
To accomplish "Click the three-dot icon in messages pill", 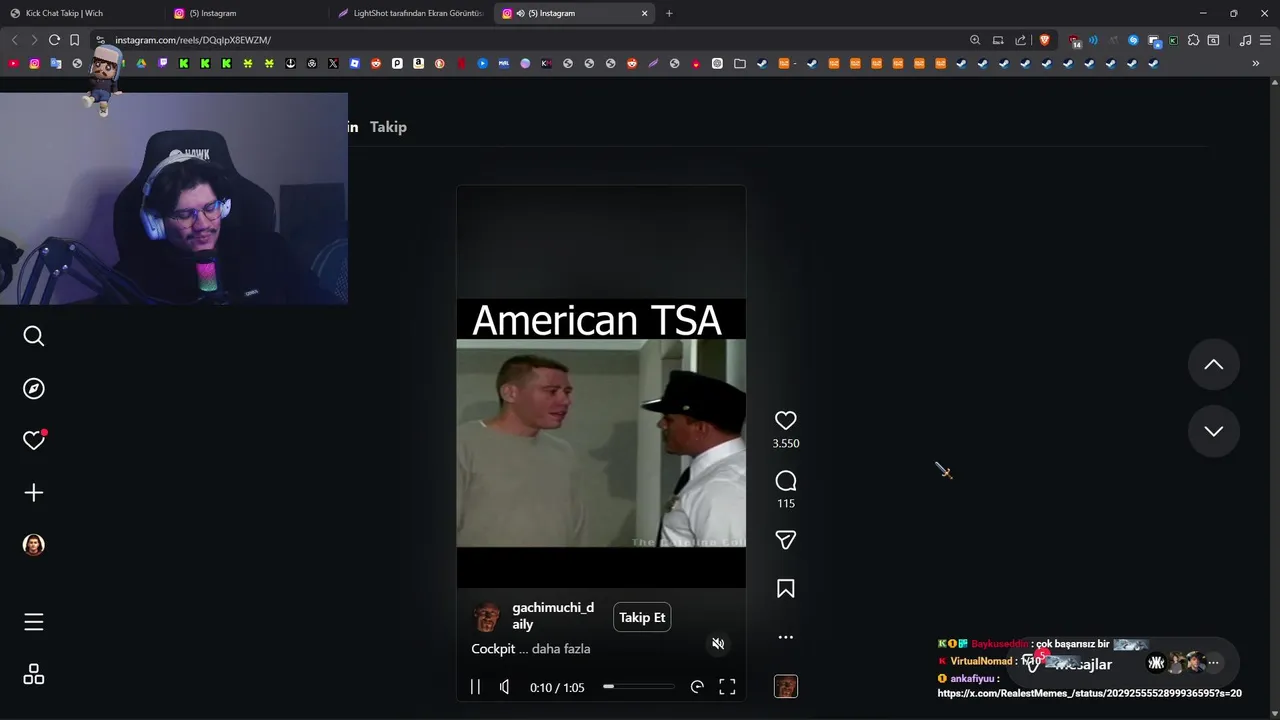I will 1213,662.
